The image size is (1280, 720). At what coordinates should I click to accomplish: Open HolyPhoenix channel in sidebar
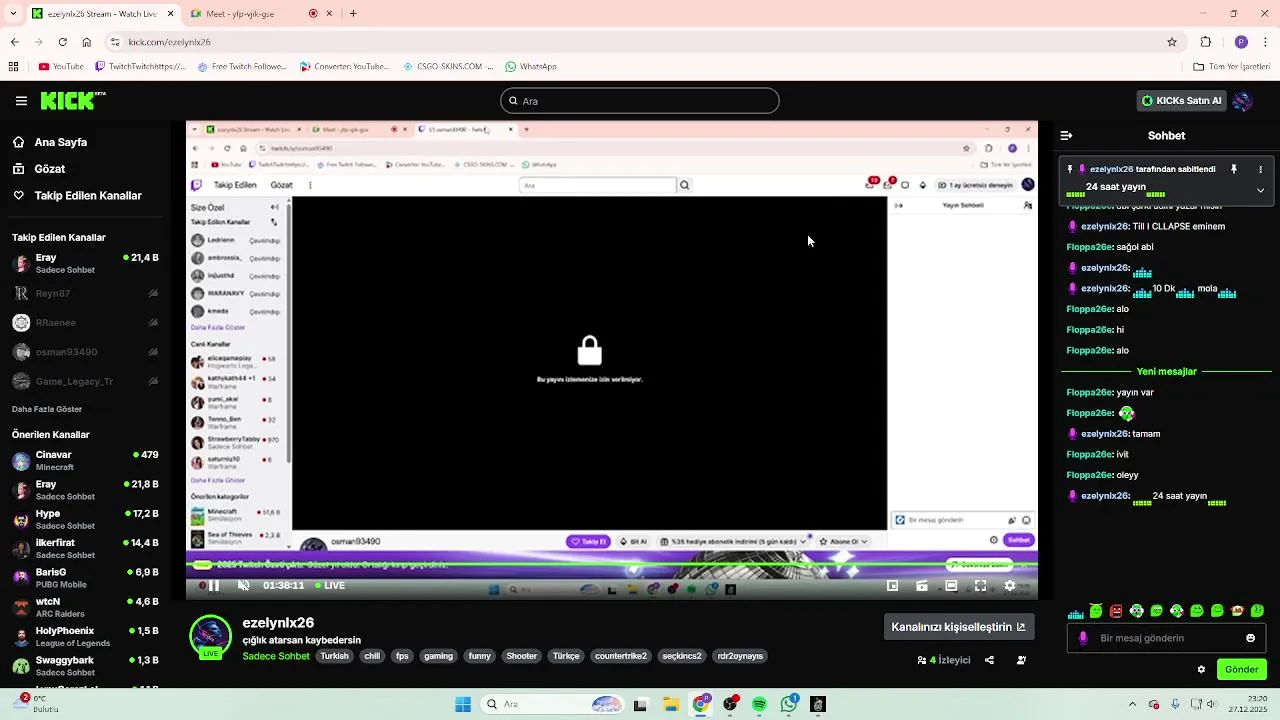pyautogui.click(x=85, y=637)
